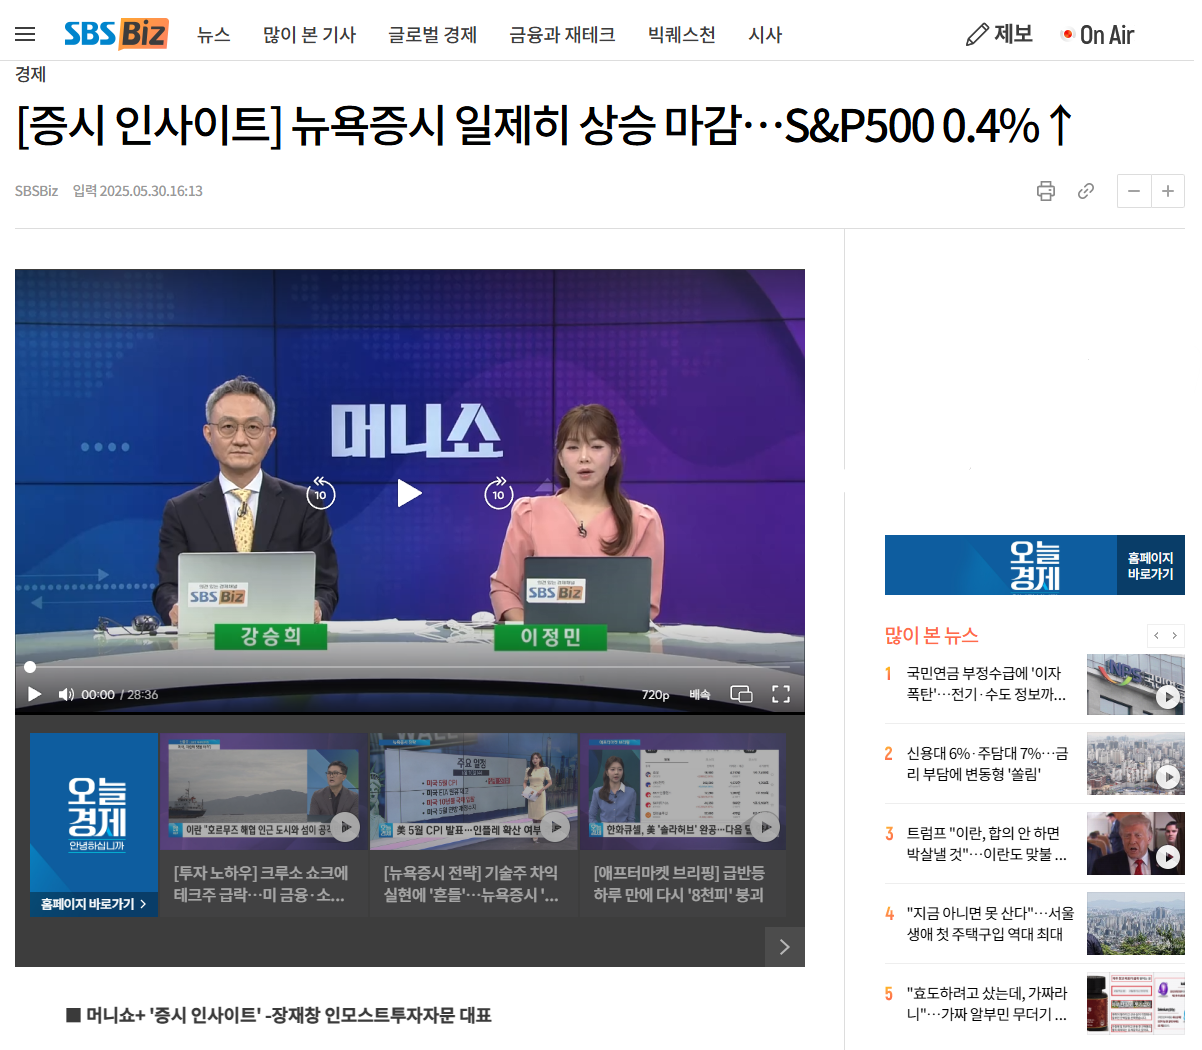Open 홈페이지 바로가기 in 오늘경제 banner

[1150, 566]
